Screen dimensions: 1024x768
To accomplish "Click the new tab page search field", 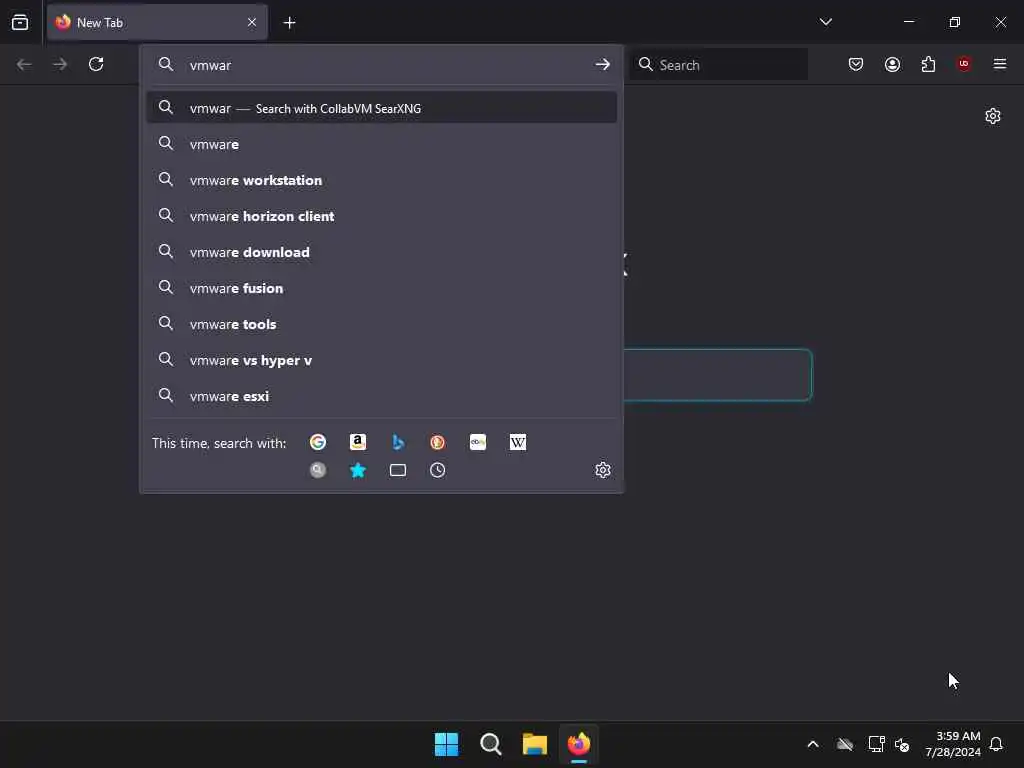I will 717,375.
